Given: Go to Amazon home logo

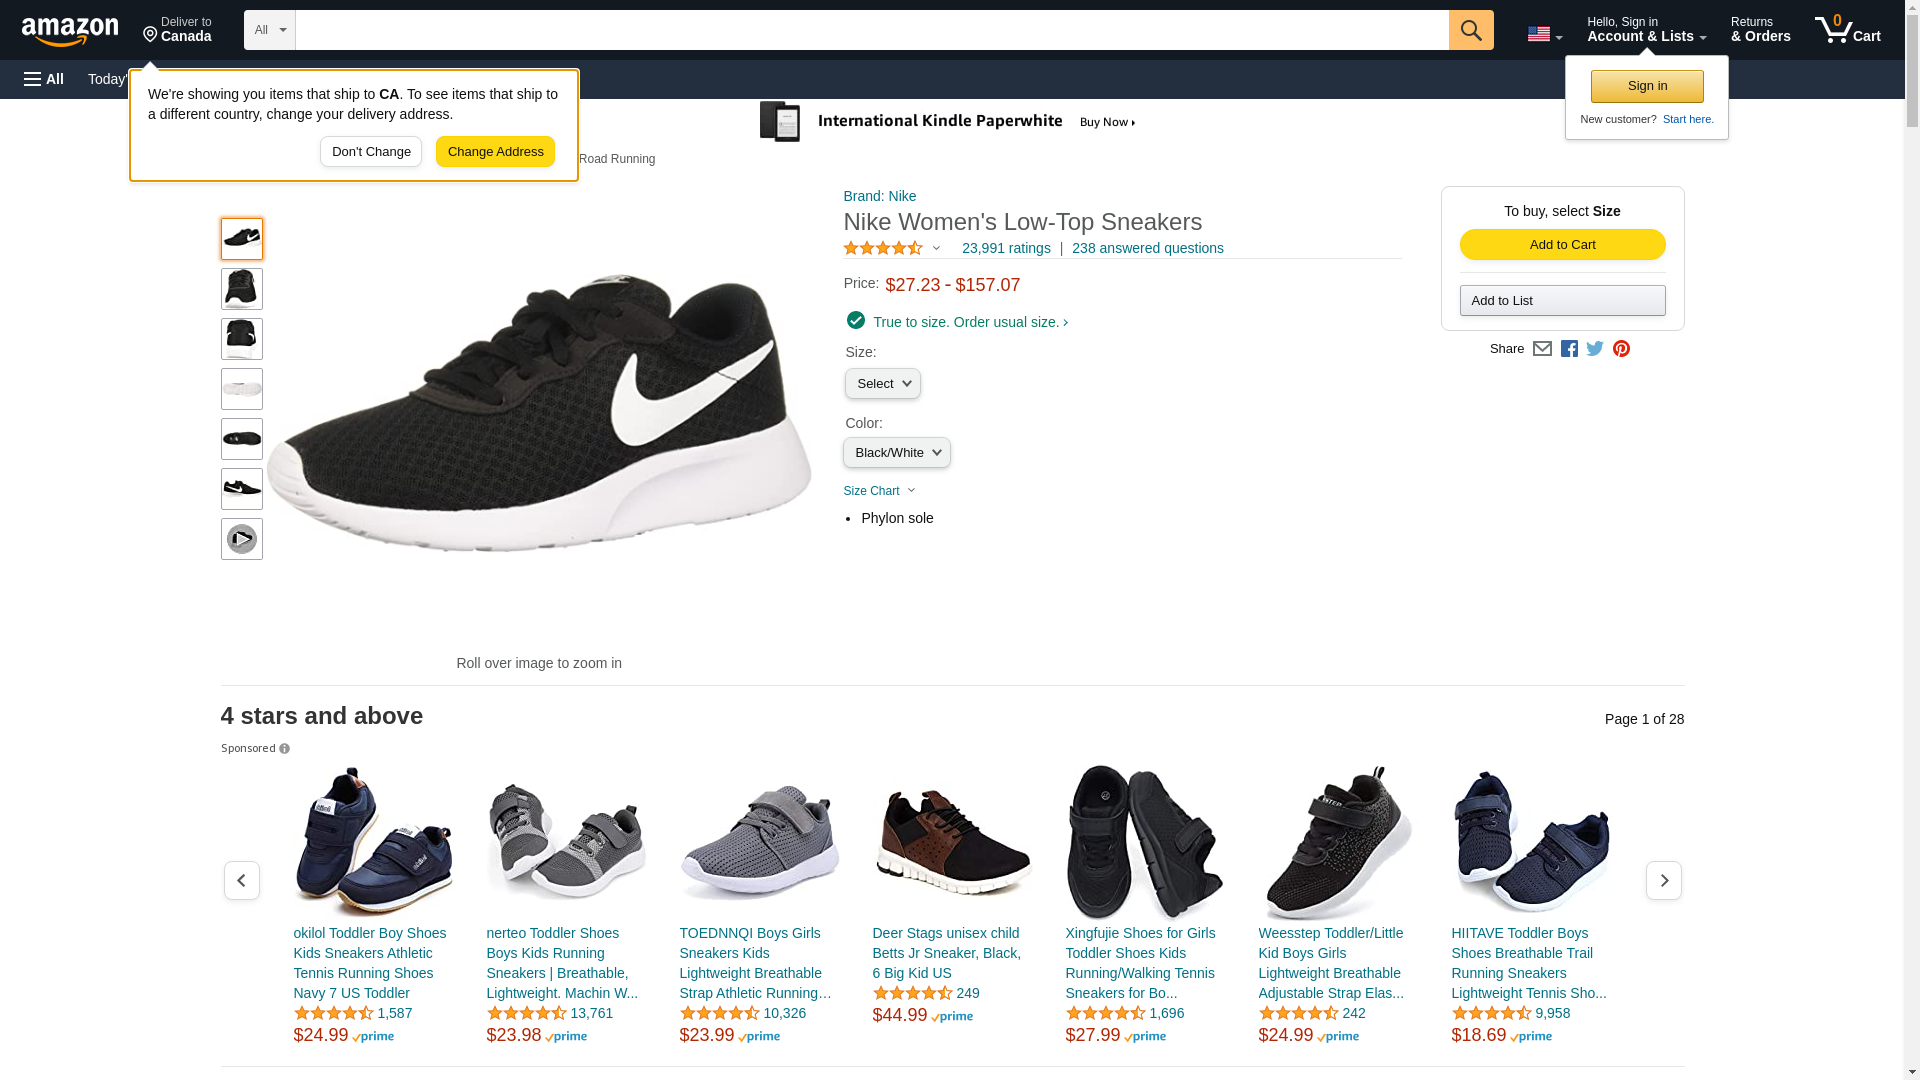Looking at the screenshot, I should 70,31.
